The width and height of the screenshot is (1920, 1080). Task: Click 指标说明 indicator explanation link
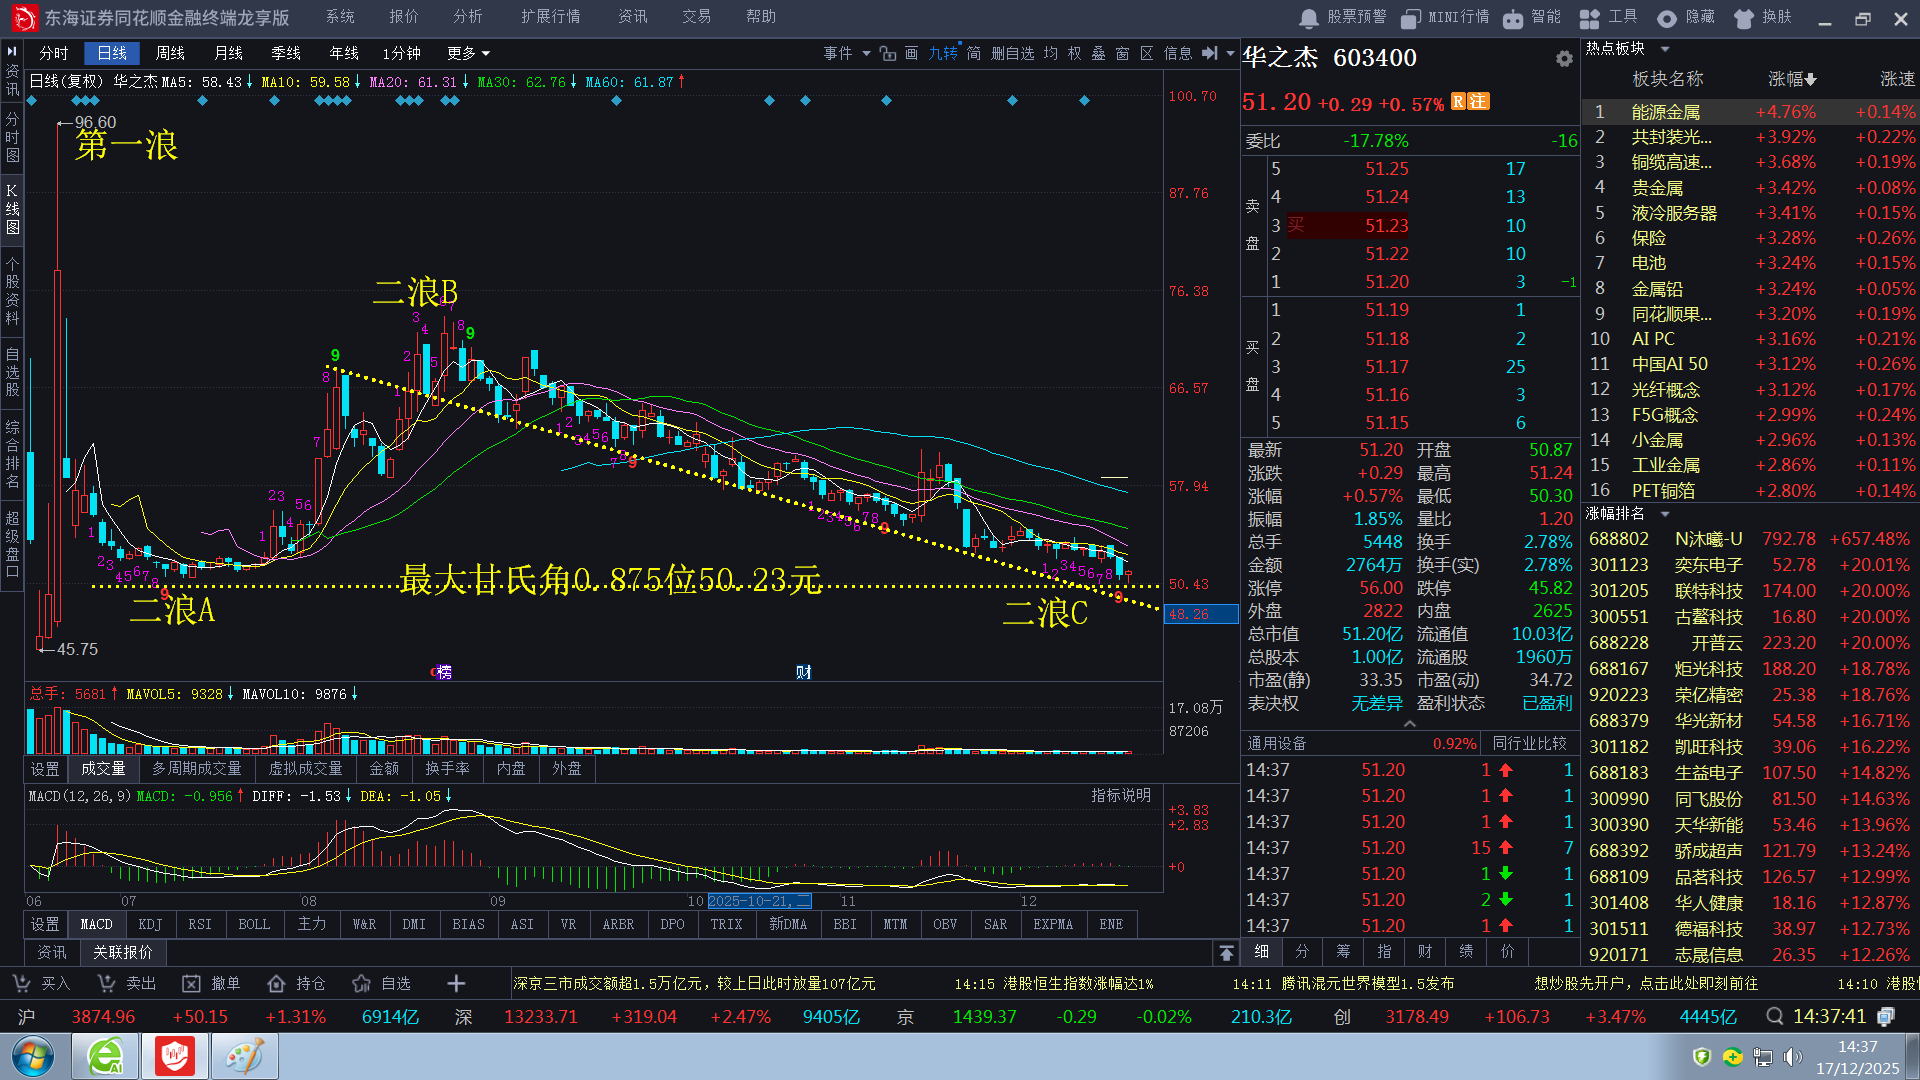[x=1120, y=796]
